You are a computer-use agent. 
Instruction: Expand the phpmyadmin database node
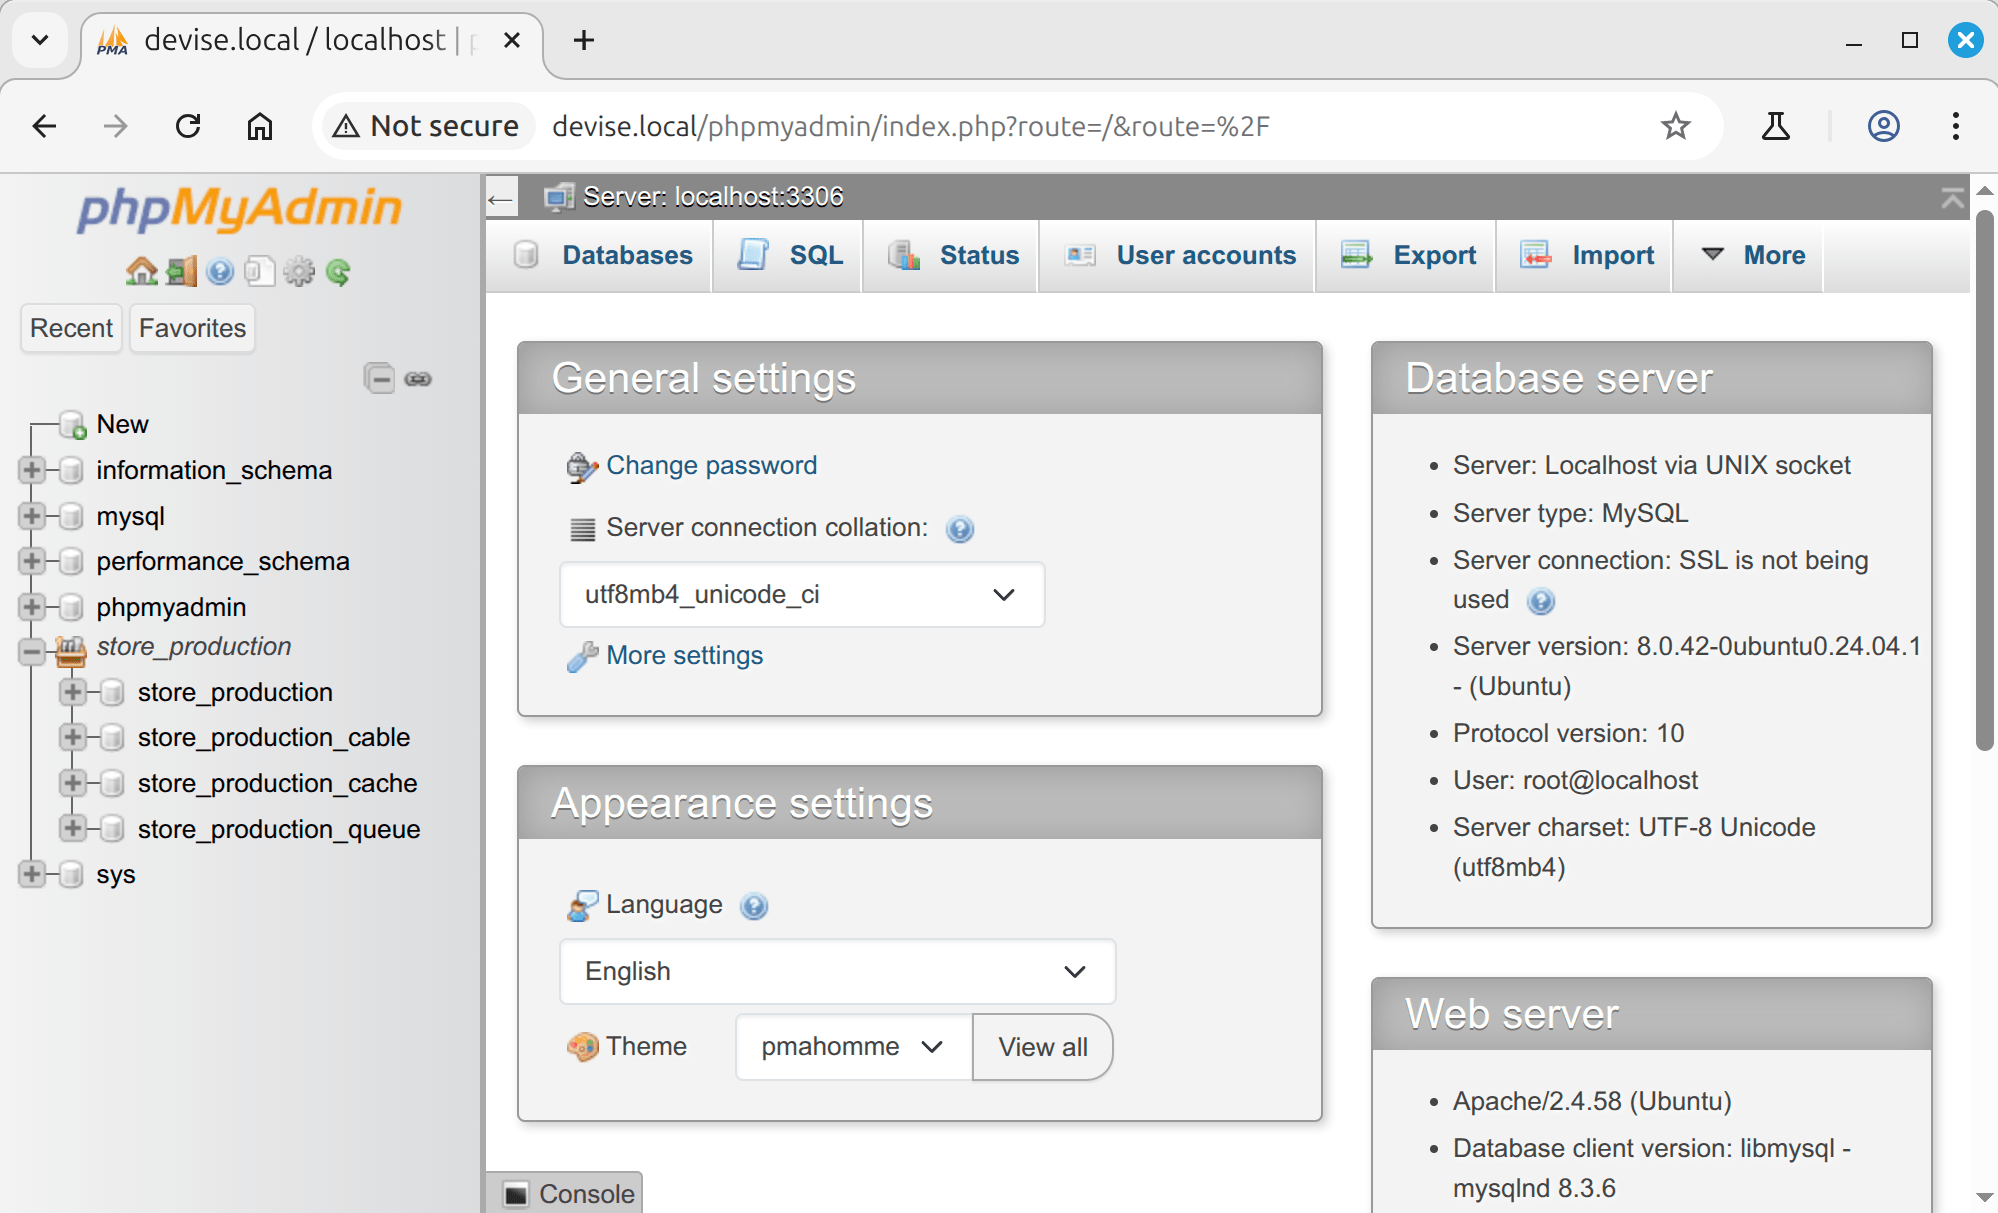[x=32, y=607]
